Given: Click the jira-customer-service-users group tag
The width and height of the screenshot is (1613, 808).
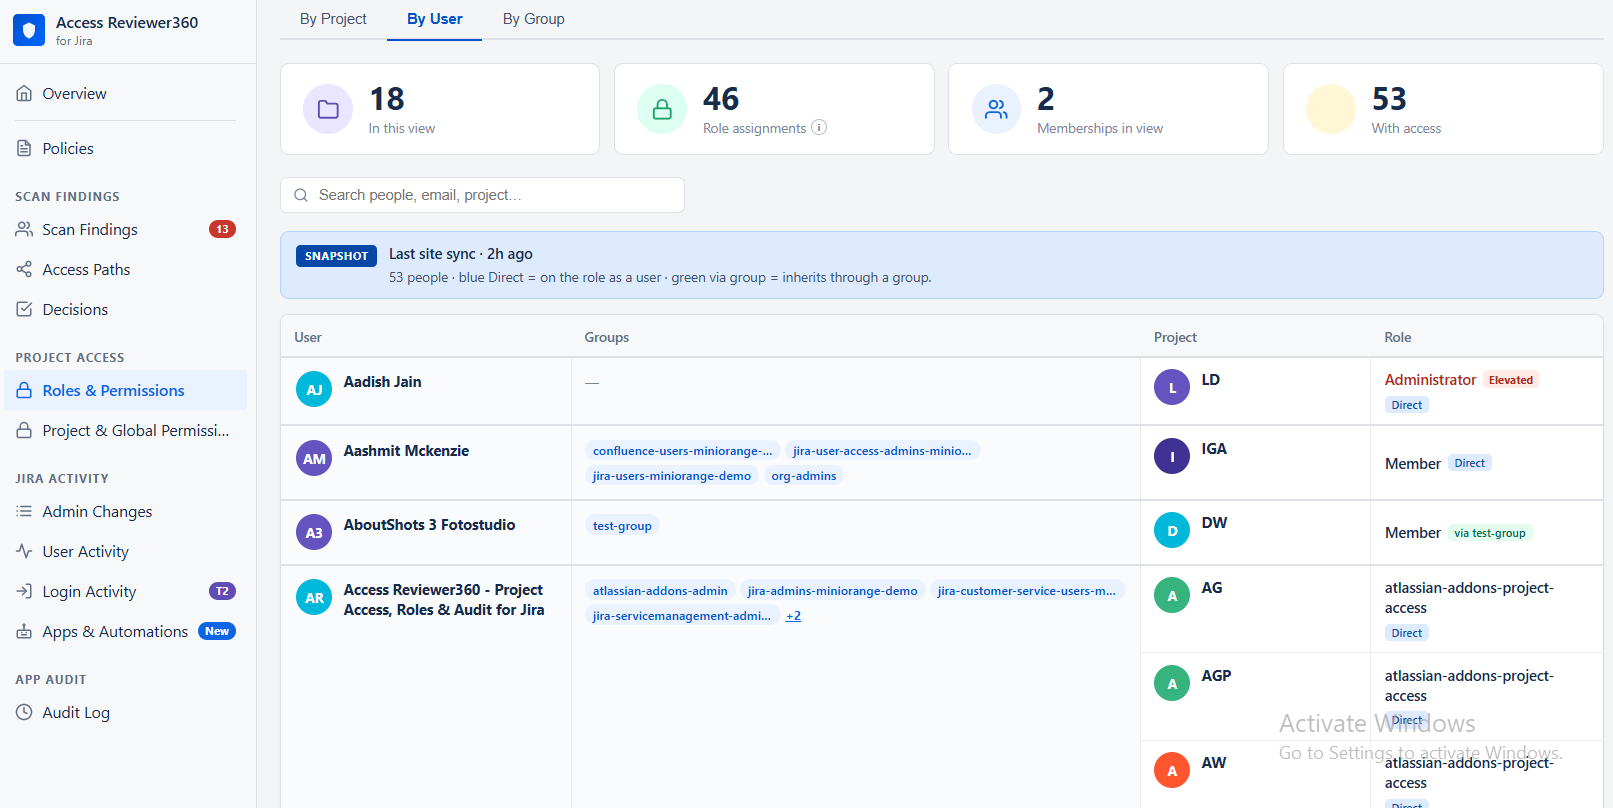Looking at the screenshot, I should pyautogui.click(x=1027, y=591).
